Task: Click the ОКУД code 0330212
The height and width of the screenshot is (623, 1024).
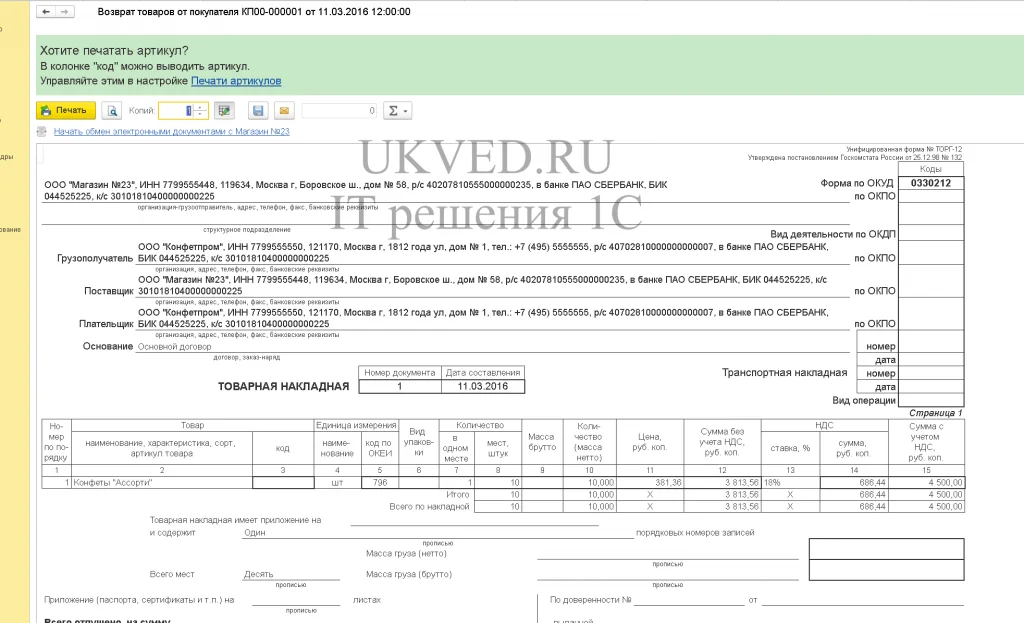Action: coord(931,183)
